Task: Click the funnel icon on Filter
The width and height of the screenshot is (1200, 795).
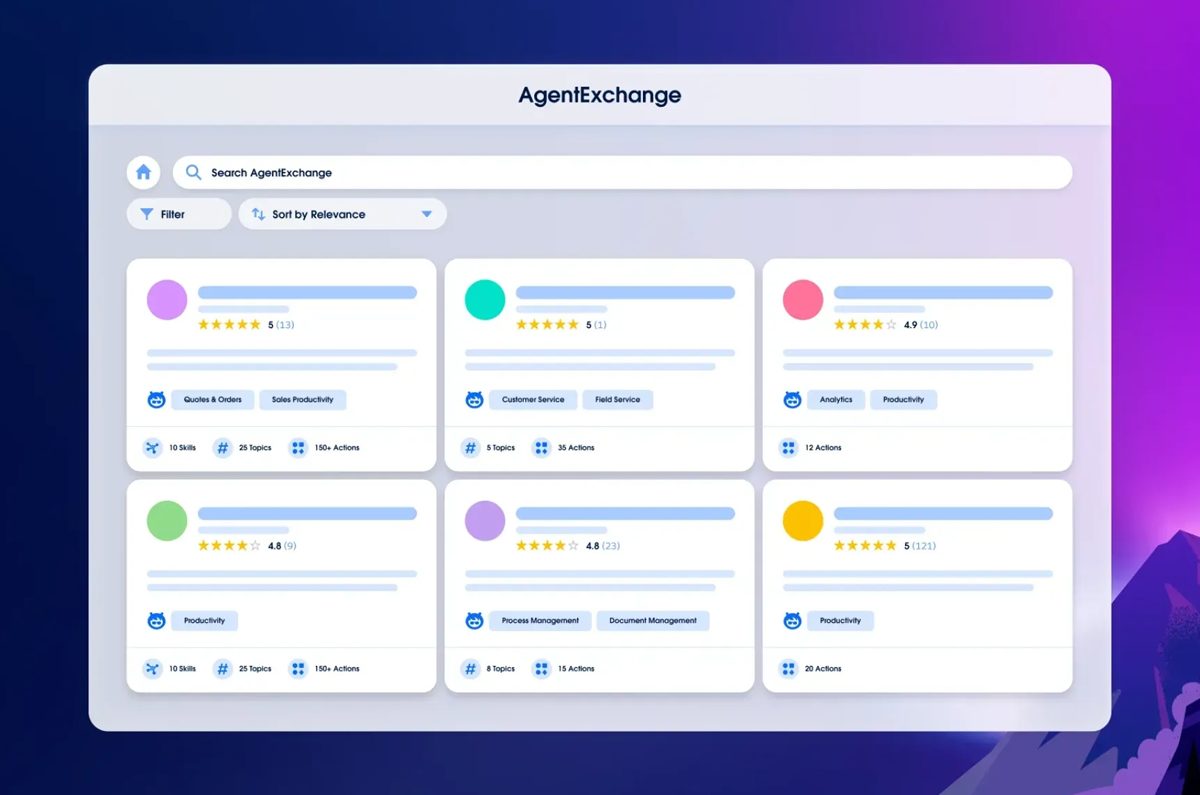Action: pyautogui.click(x=147, y=214)
